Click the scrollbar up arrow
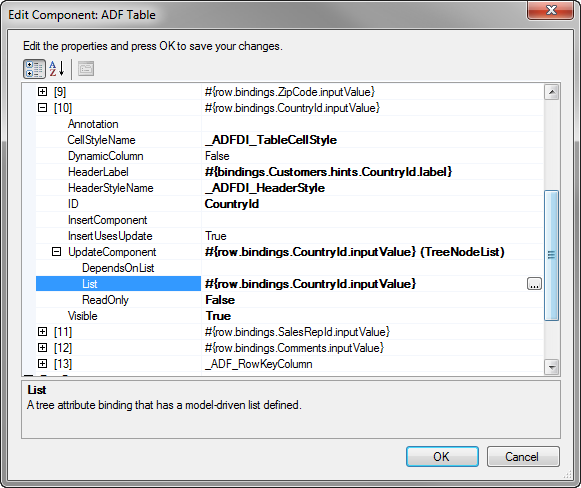This screenshot has width=581, height=488. pos(552,92)
